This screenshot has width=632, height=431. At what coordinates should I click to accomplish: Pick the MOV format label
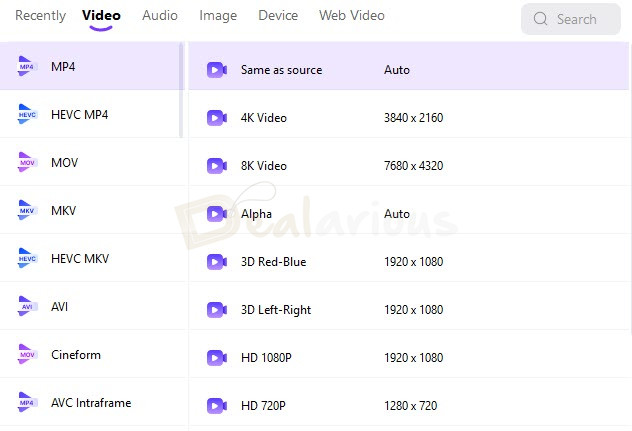pos(64,162)
